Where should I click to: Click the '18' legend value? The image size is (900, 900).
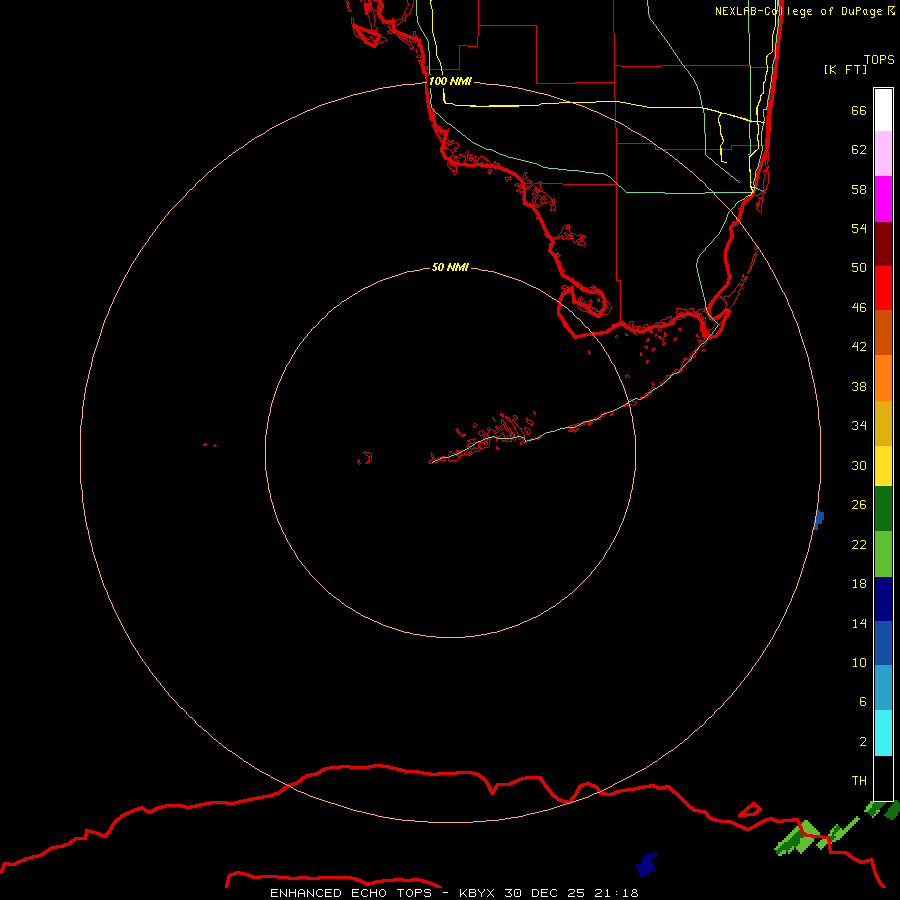click(x=859, y=584)
